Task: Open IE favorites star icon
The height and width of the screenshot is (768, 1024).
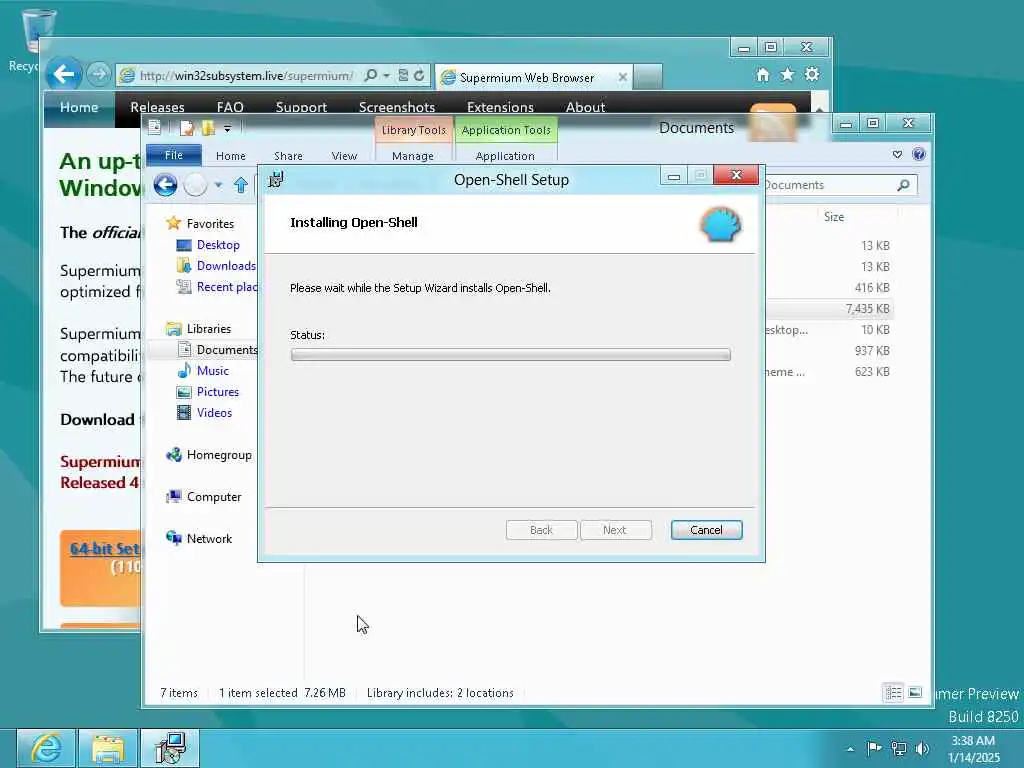Action: (x=788, y=74)
